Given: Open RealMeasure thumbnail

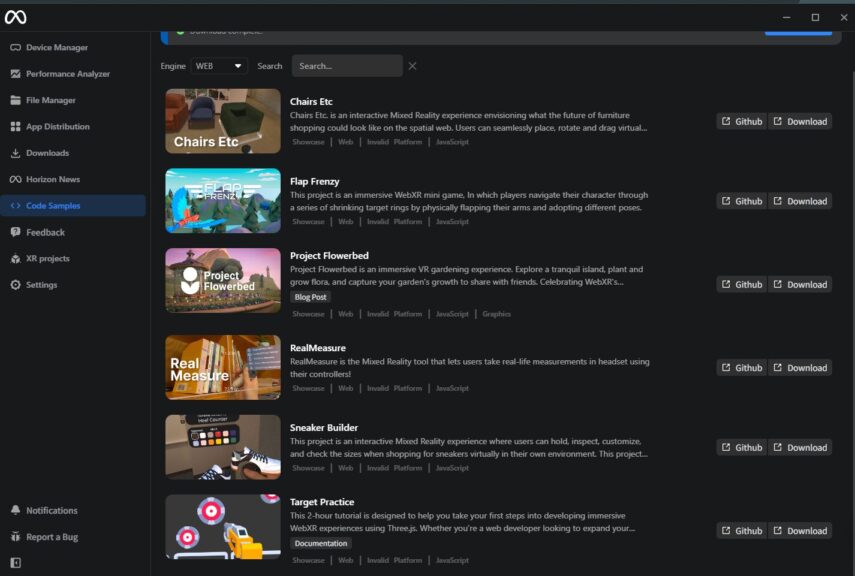Looking at the screenshot, I should point(223,367).
